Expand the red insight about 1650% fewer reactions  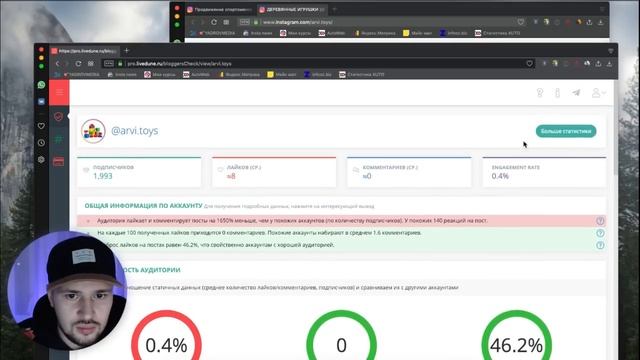342,221
